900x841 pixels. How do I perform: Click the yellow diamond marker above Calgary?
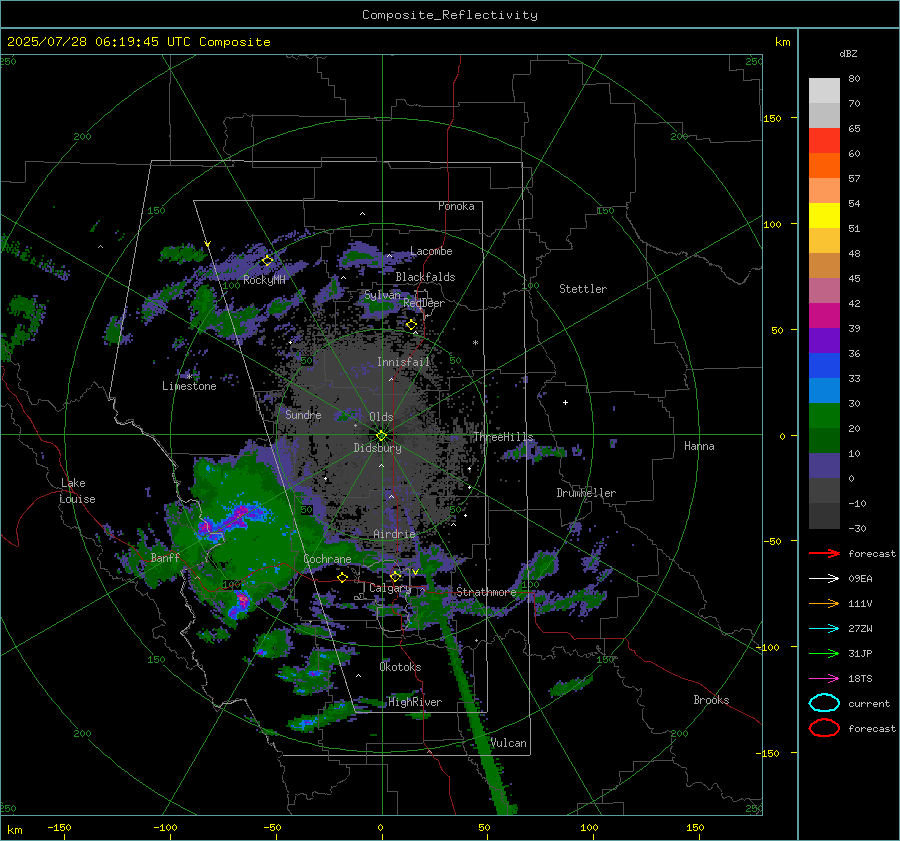[395, 576]
